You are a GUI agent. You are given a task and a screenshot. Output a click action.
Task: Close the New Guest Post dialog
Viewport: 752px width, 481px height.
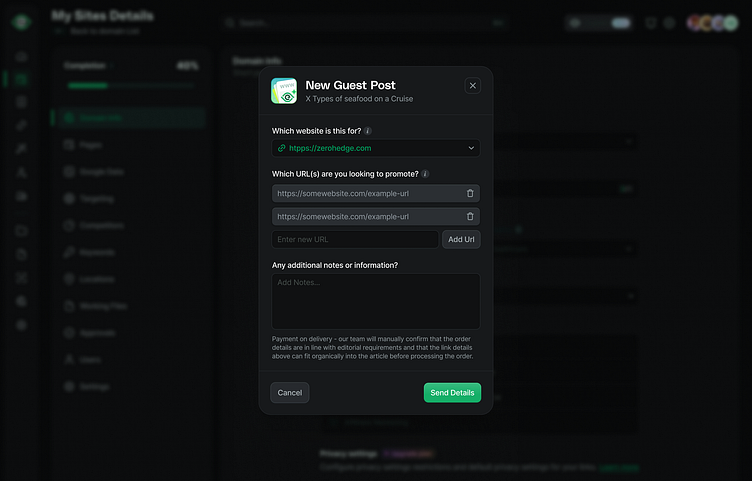[473, 86]
